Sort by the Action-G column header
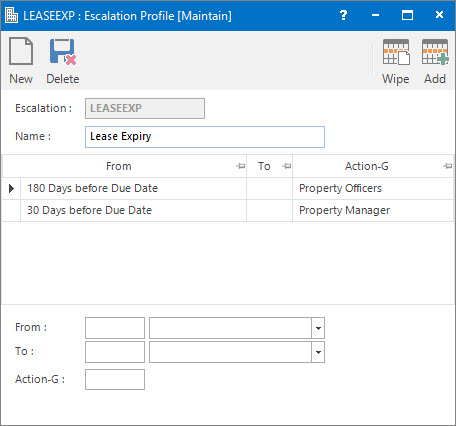456x426 pixels. tap(367, 166)
